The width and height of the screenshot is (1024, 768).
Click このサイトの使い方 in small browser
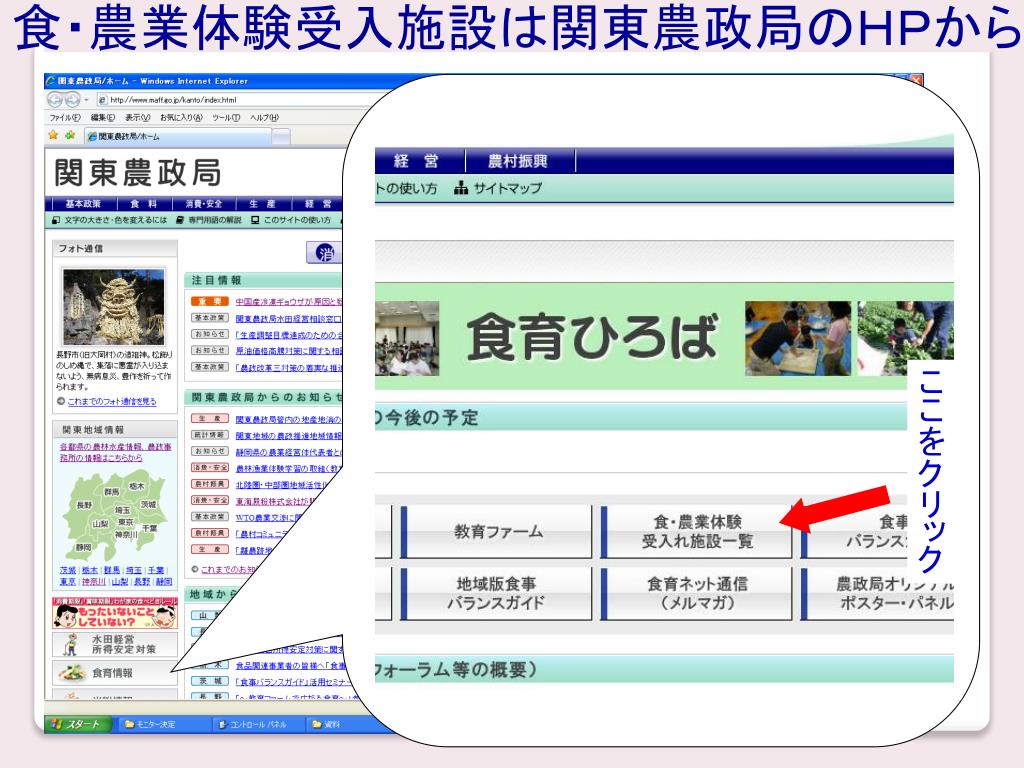[291, 220]
